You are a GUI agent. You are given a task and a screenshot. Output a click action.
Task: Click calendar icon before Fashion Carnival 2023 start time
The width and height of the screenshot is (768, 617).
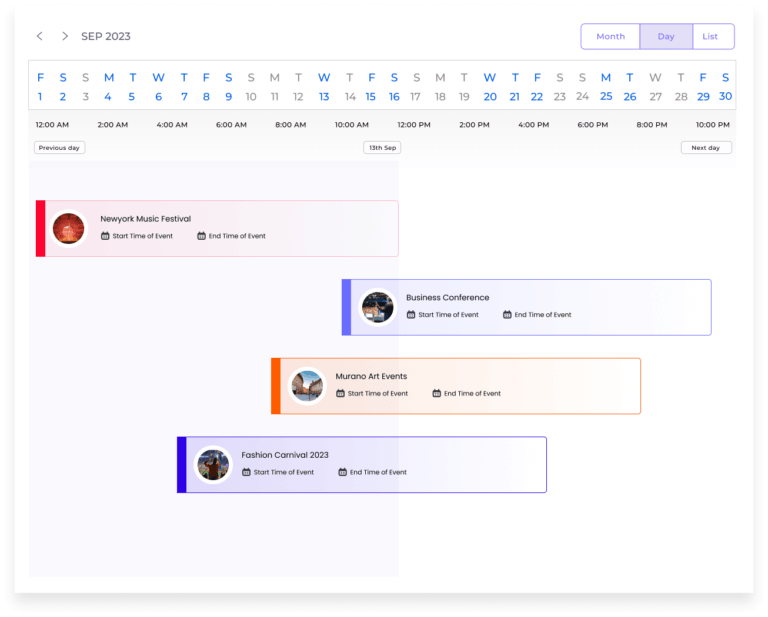pyautogui.click(x=246, y=473)
